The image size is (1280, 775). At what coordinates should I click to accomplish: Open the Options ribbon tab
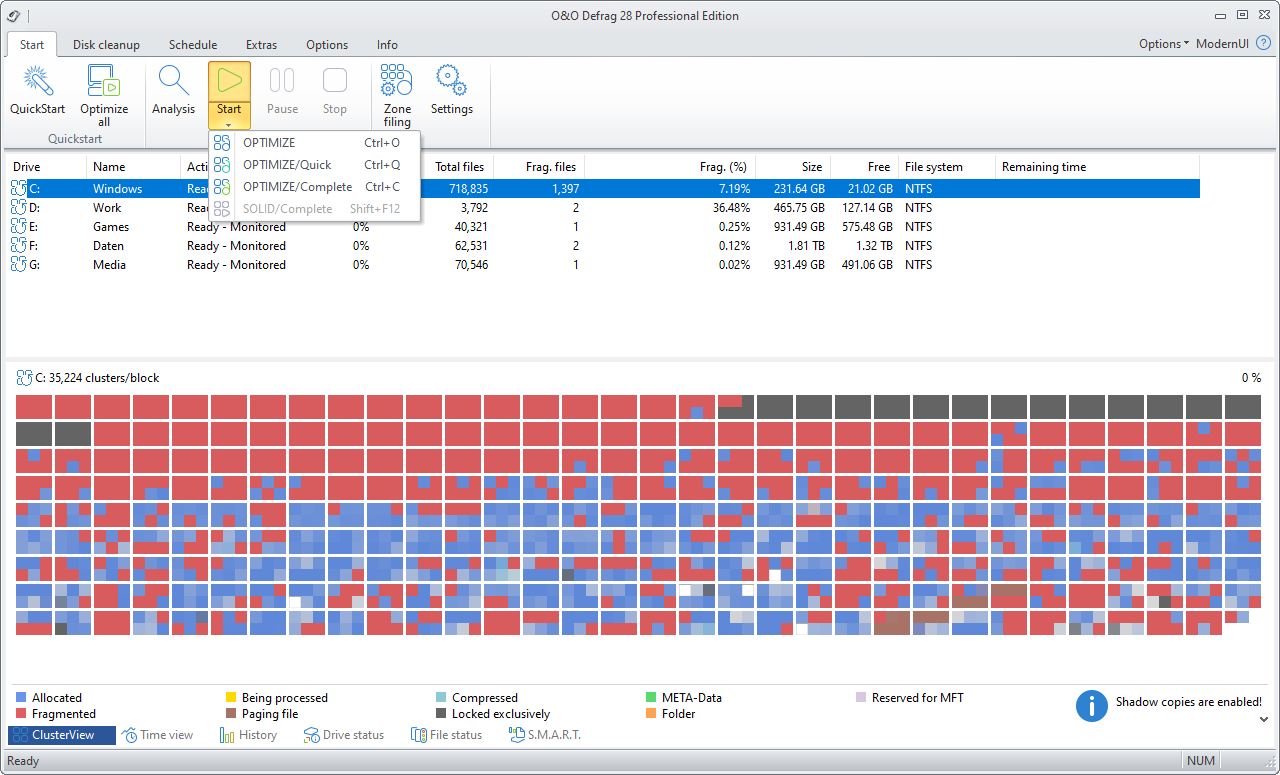coord(327,44)
